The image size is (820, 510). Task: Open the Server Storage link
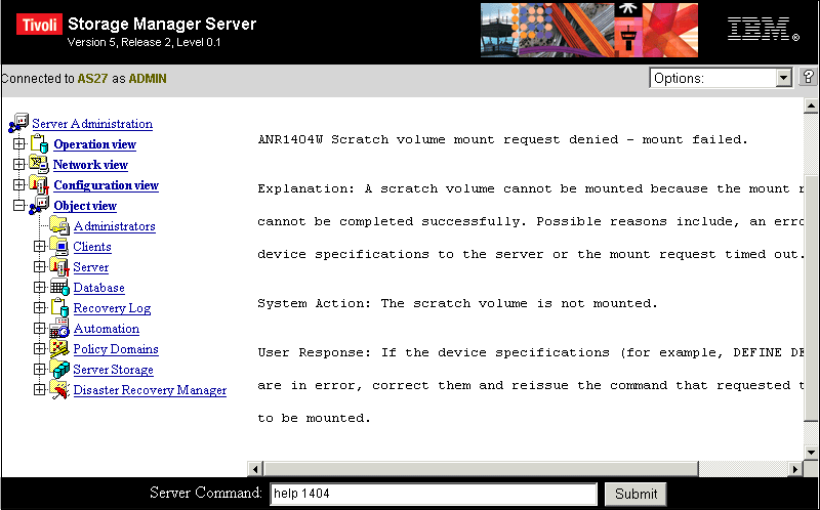point(113,369)
